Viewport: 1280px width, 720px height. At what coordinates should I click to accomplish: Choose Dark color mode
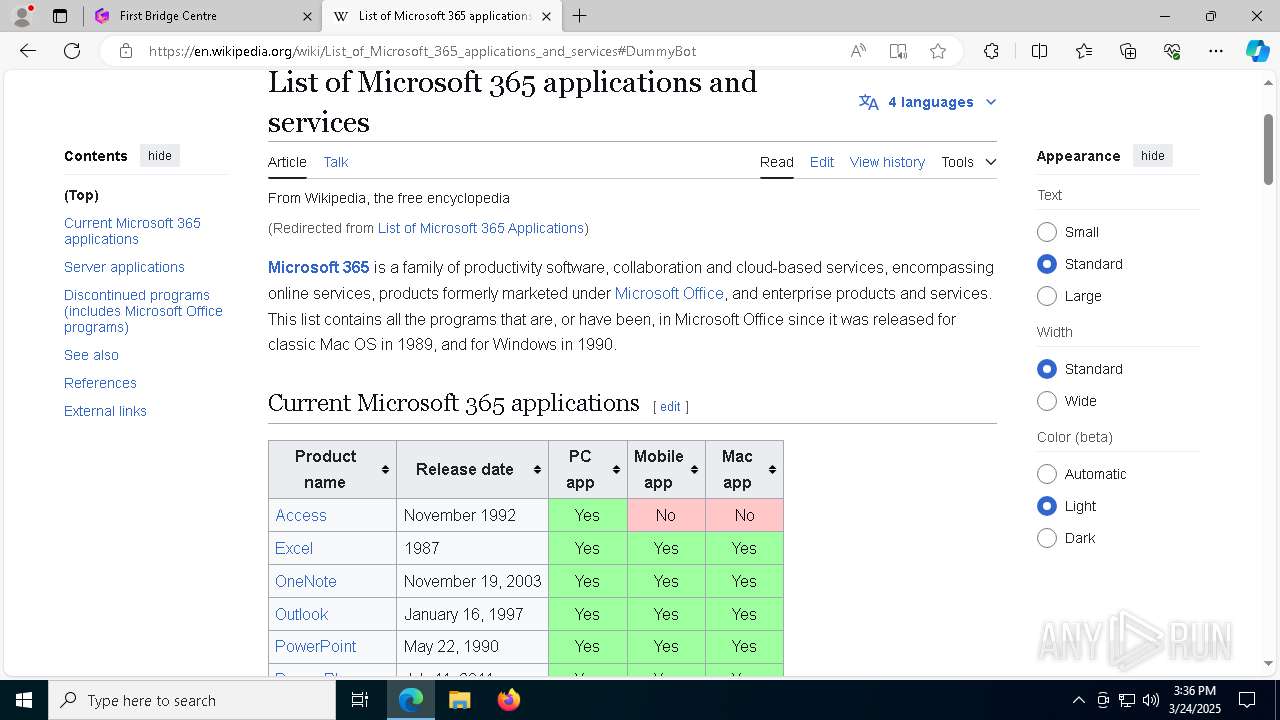1047,538
